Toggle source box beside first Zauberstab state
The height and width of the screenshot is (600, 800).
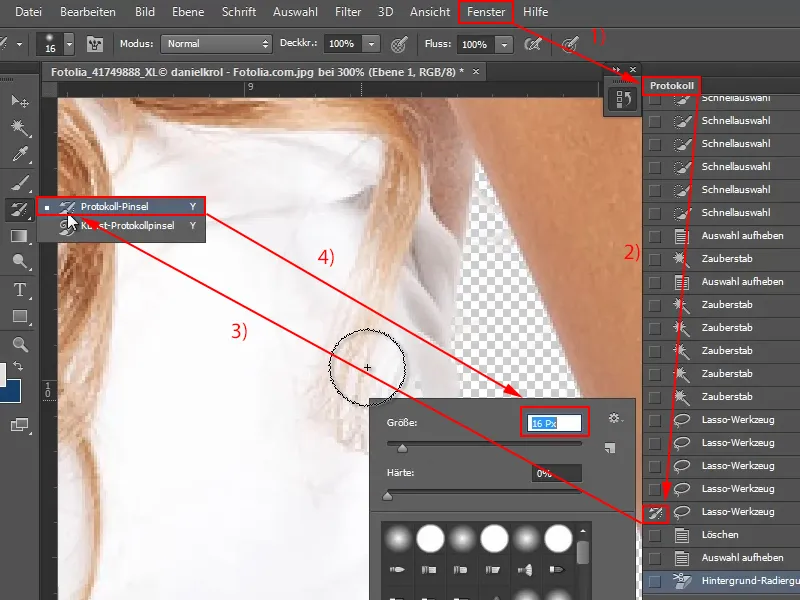click(655, 259)
